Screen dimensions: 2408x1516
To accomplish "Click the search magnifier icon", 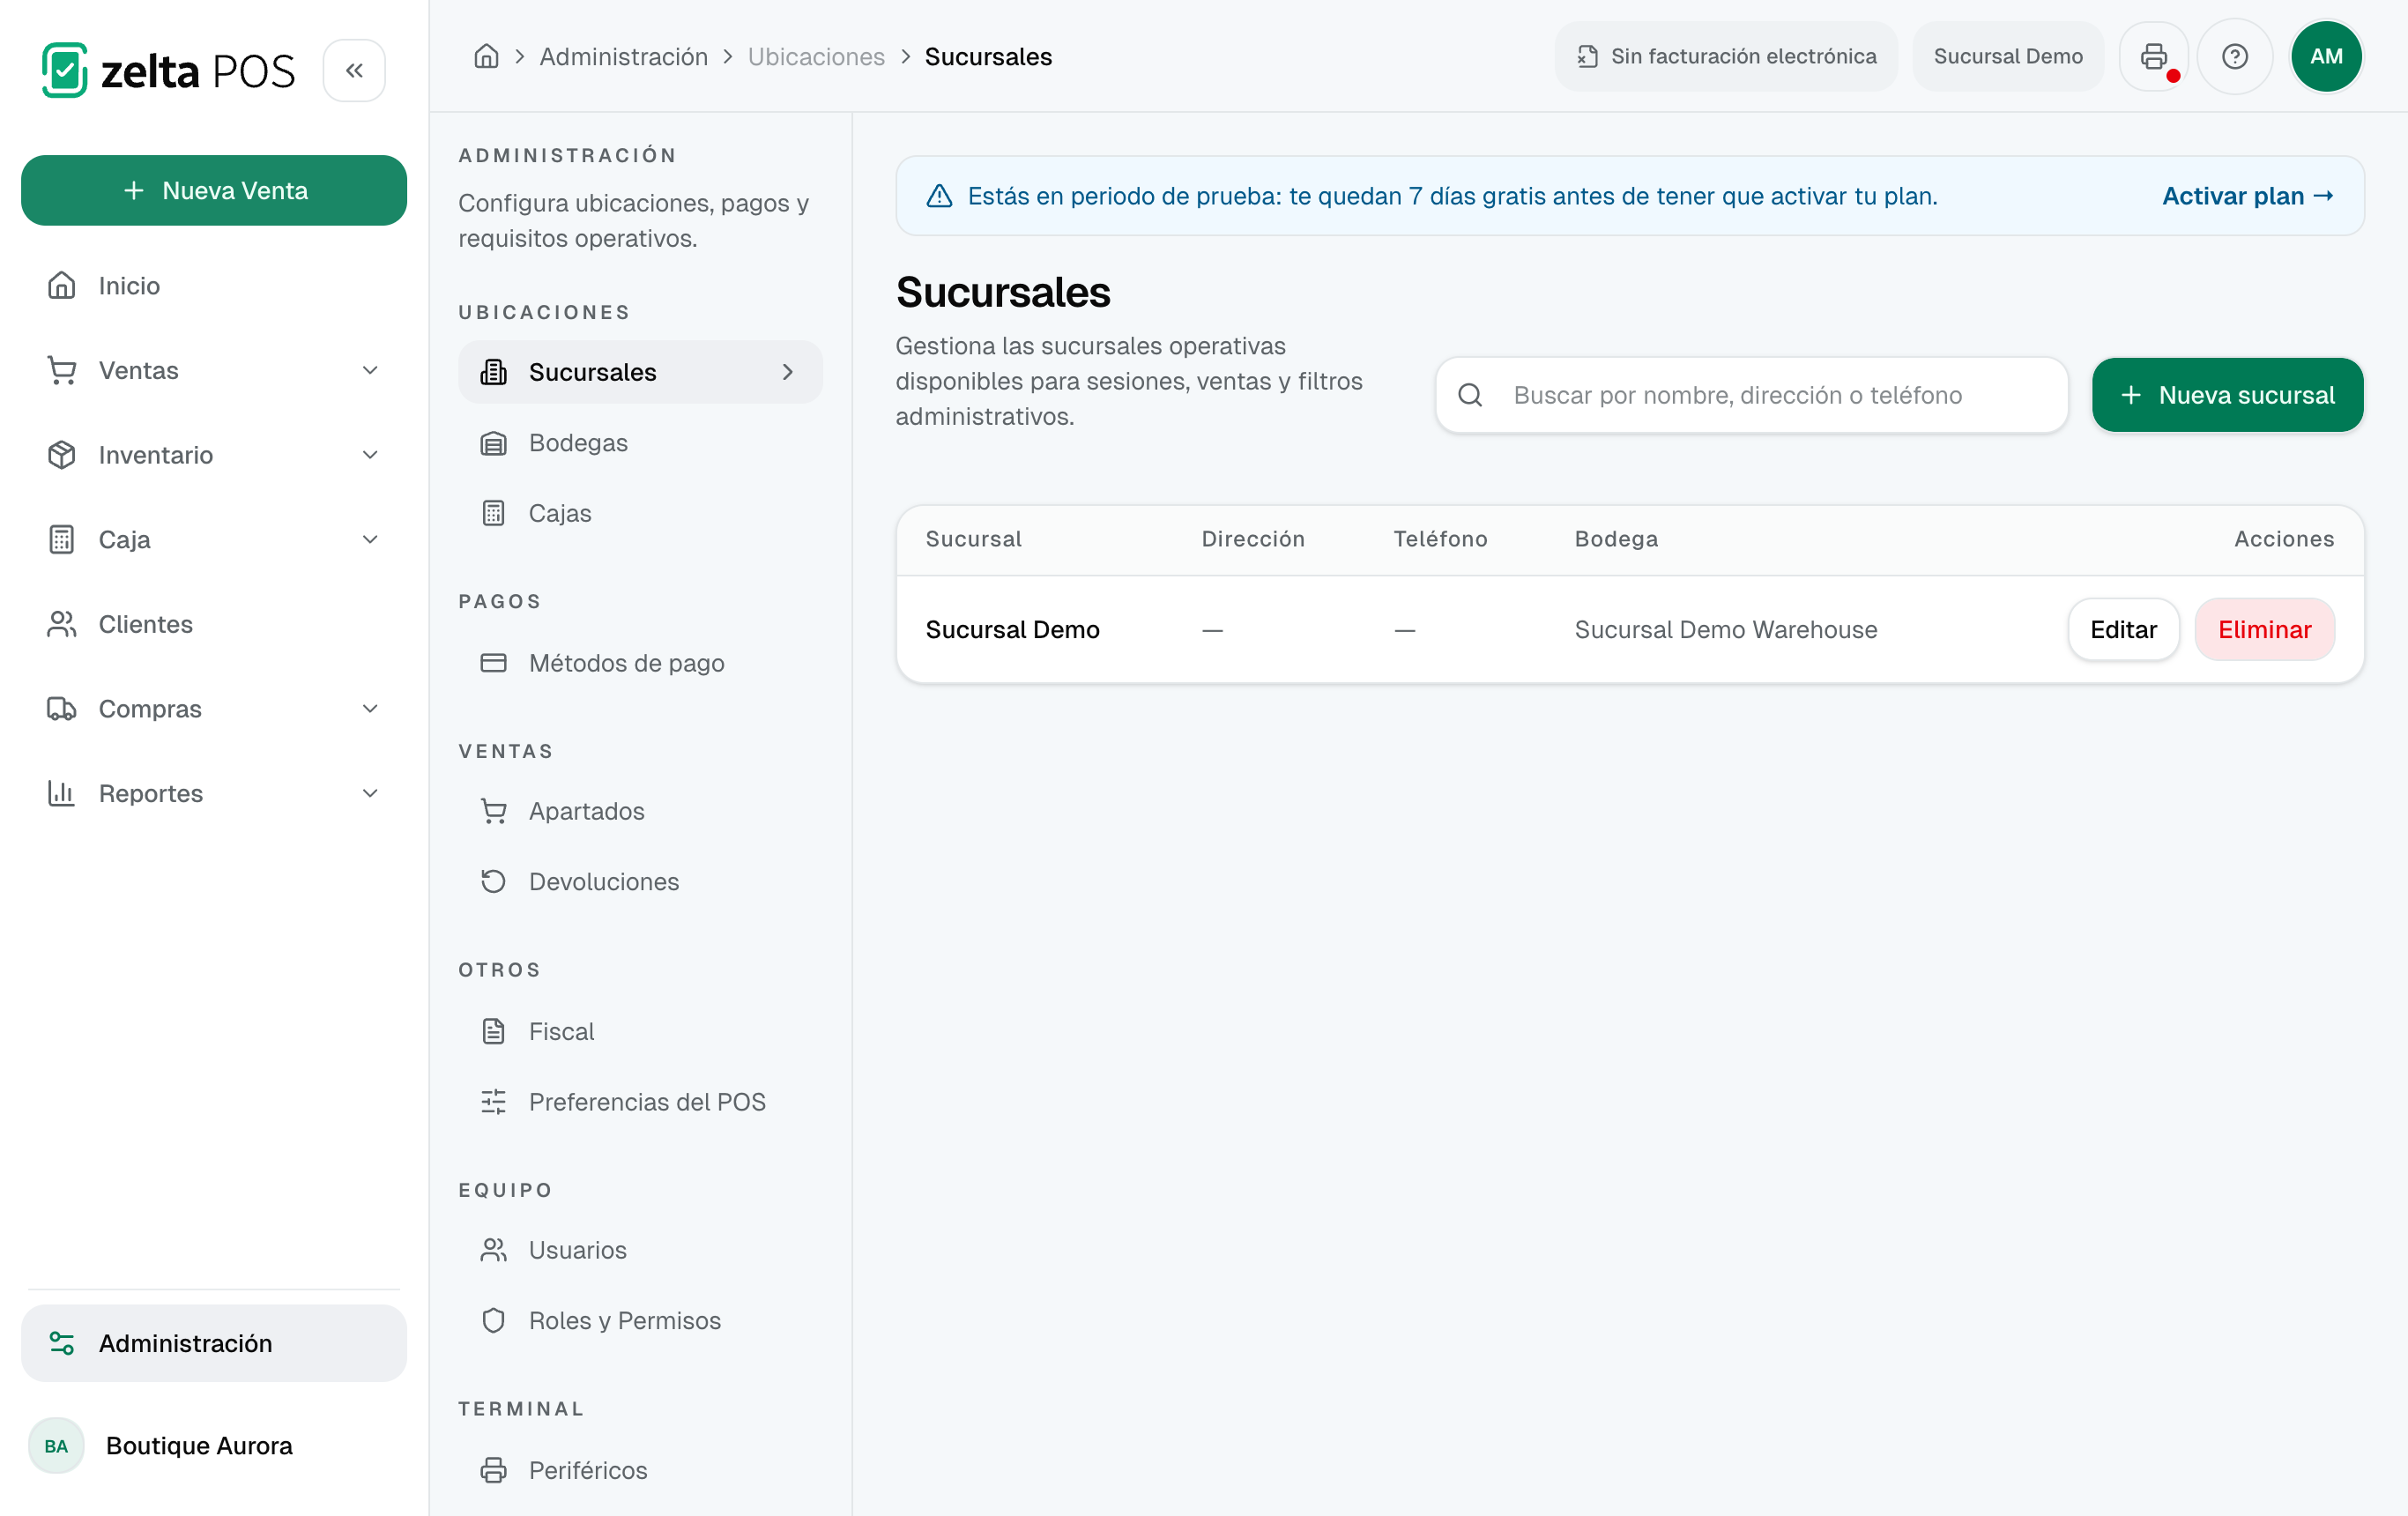I will pyautogui.click(x=1470, y=395).
